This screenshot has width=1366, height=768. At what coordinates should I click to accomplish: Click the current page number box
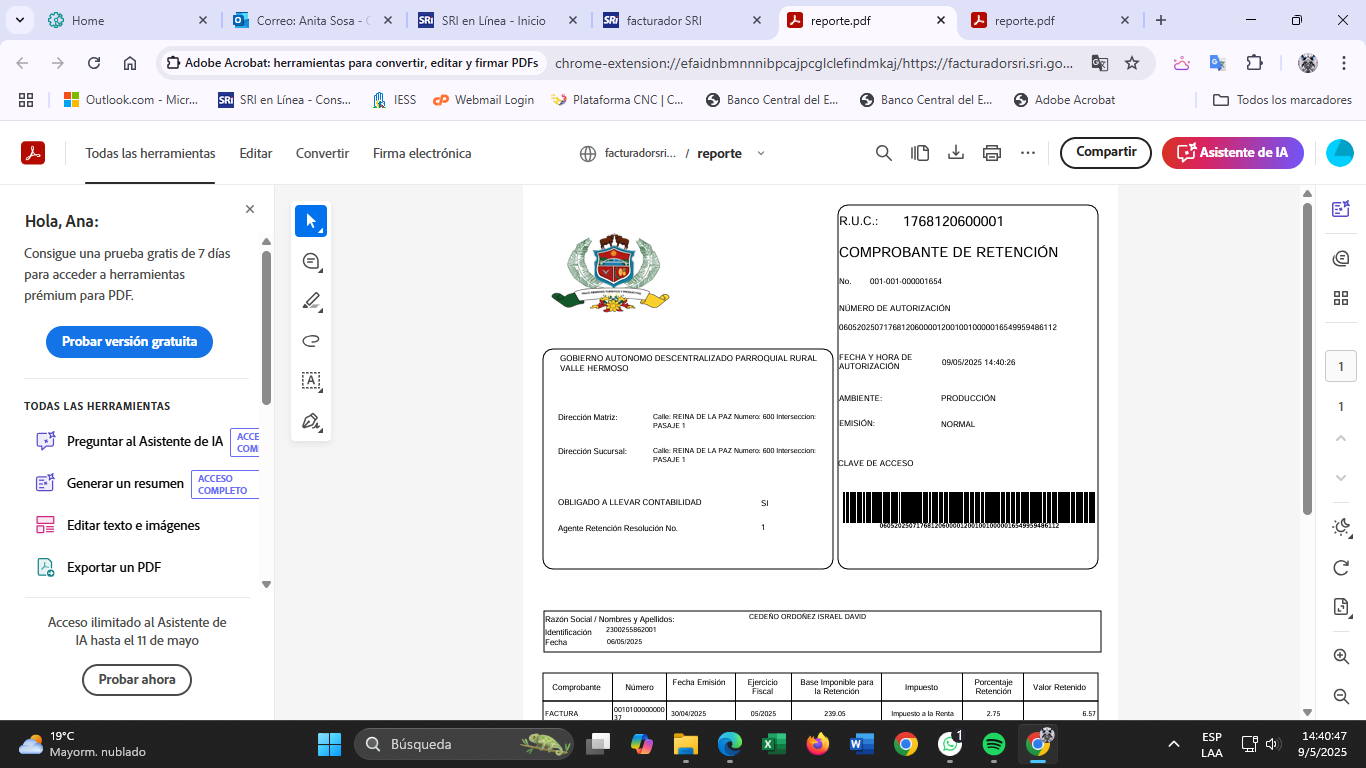coord(1341,367)
